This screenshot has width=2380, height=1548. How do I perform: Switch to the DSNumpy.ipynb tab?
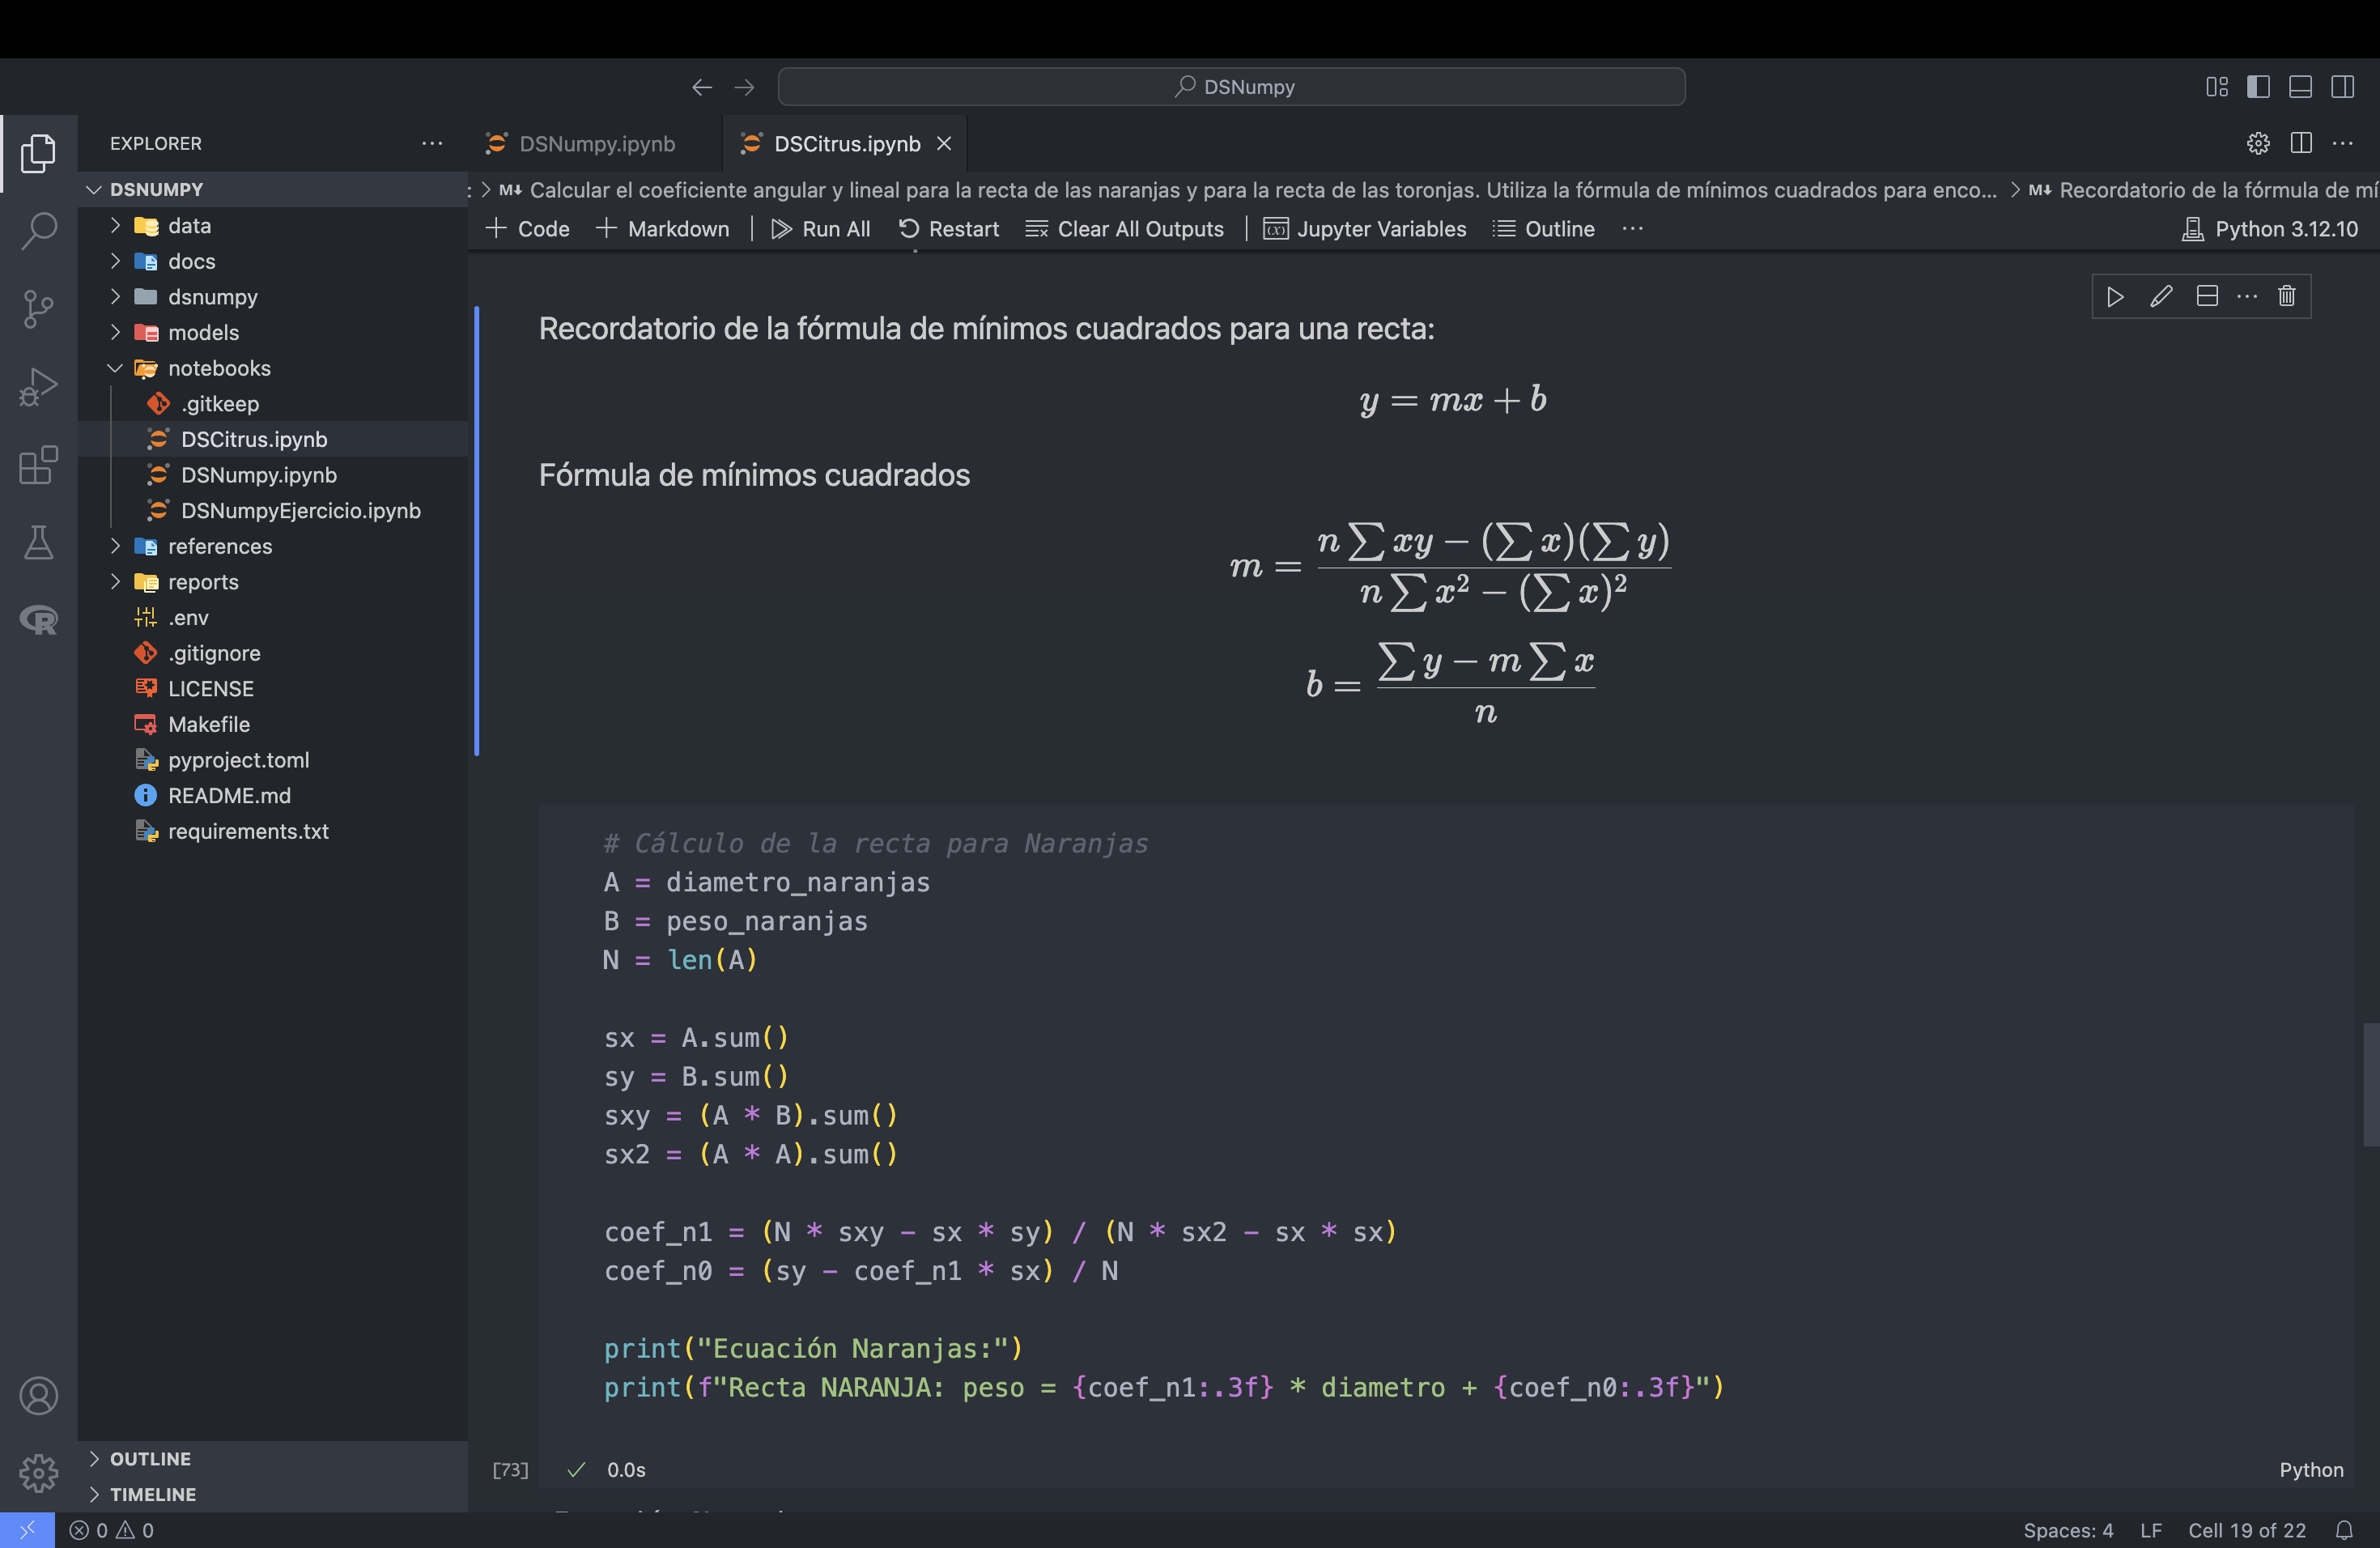596,143
